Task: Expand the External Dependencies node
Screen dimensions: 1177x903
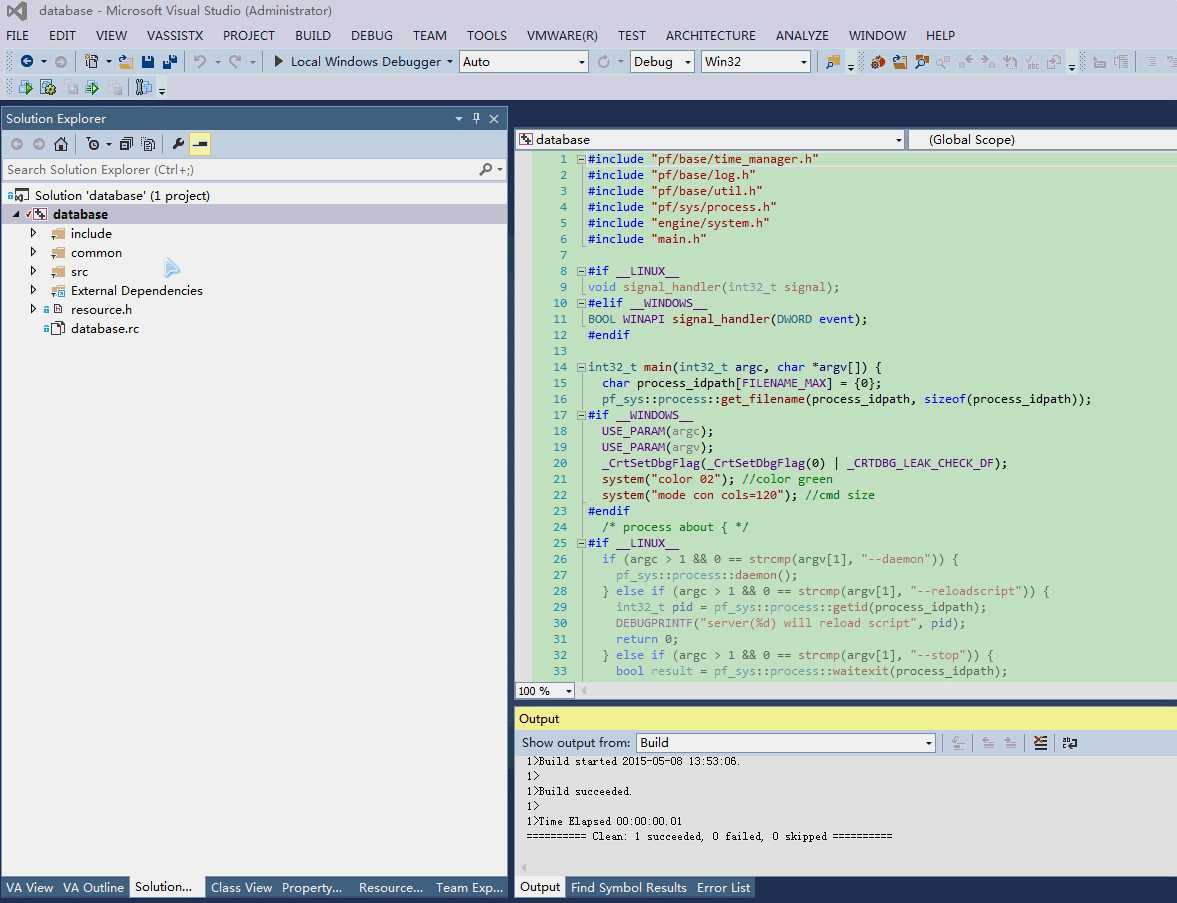Action: (33, 290)
